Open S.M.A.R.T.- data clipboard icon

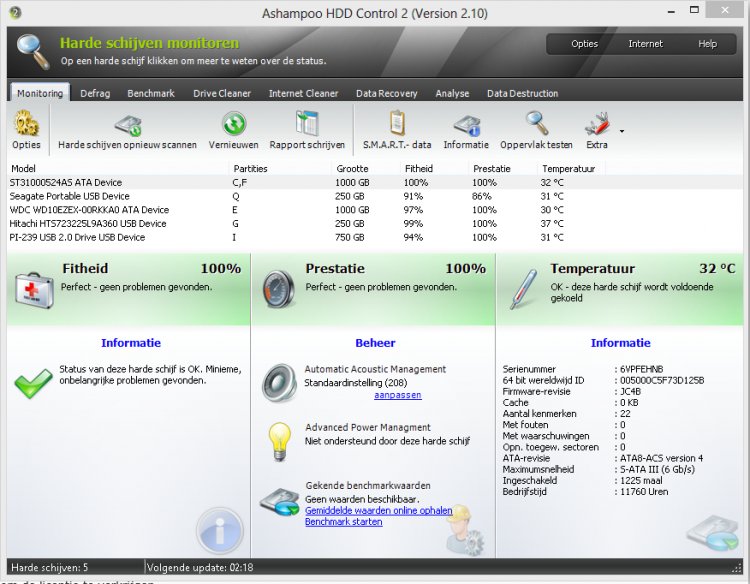(396, 125)
